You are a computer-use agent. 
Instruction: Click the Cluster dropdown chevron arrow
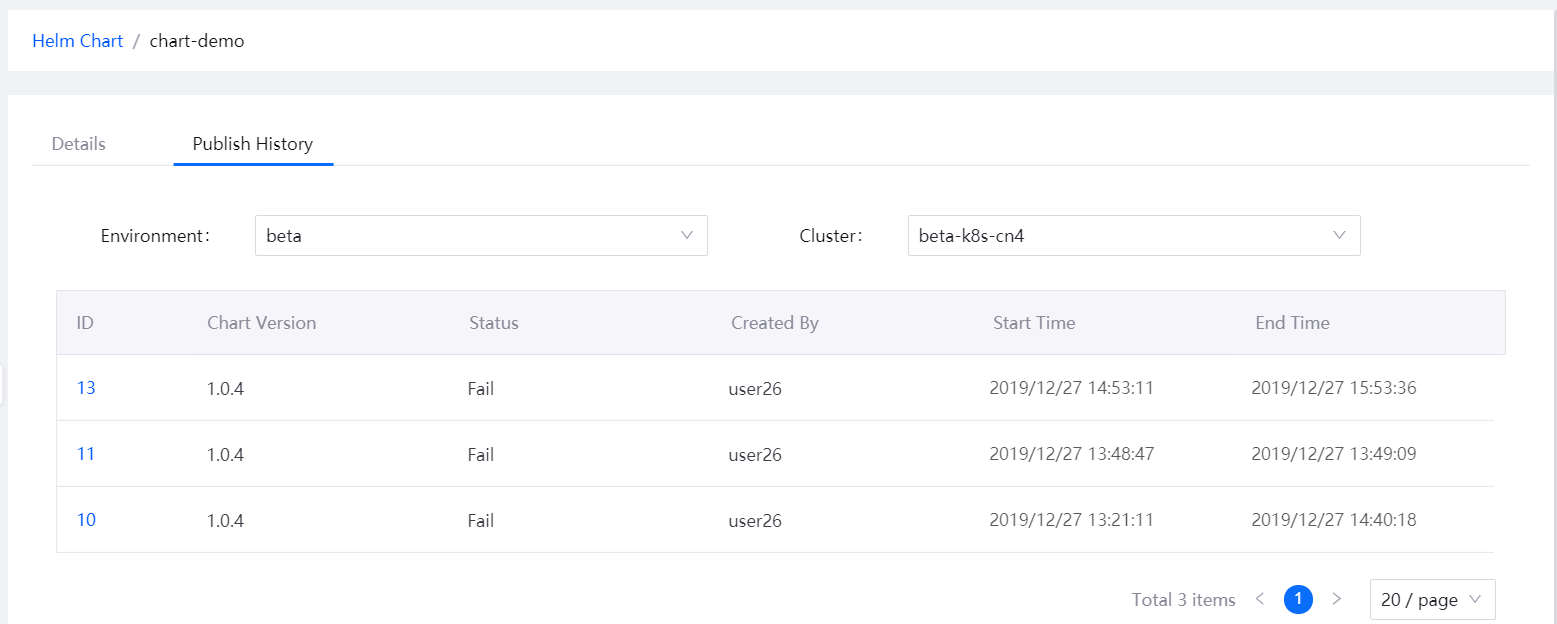pyautogui.click(x=1339, y=236)
